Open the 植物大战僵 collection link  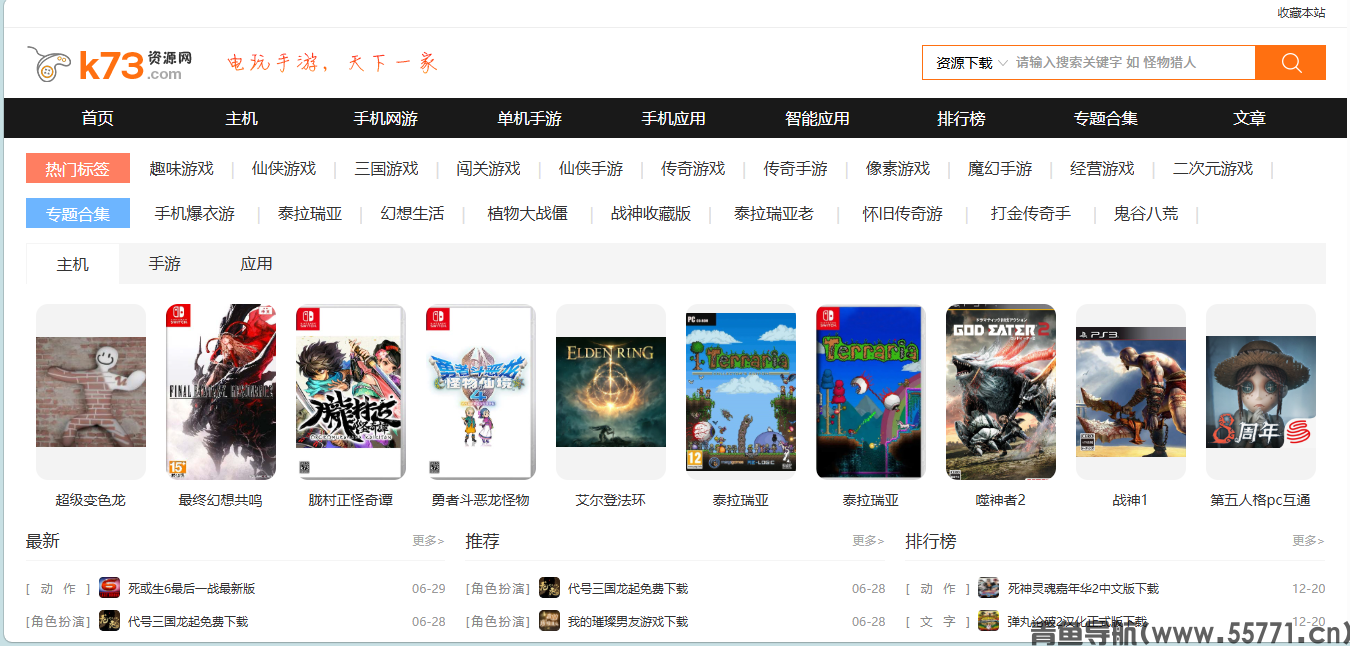(528, 214)
